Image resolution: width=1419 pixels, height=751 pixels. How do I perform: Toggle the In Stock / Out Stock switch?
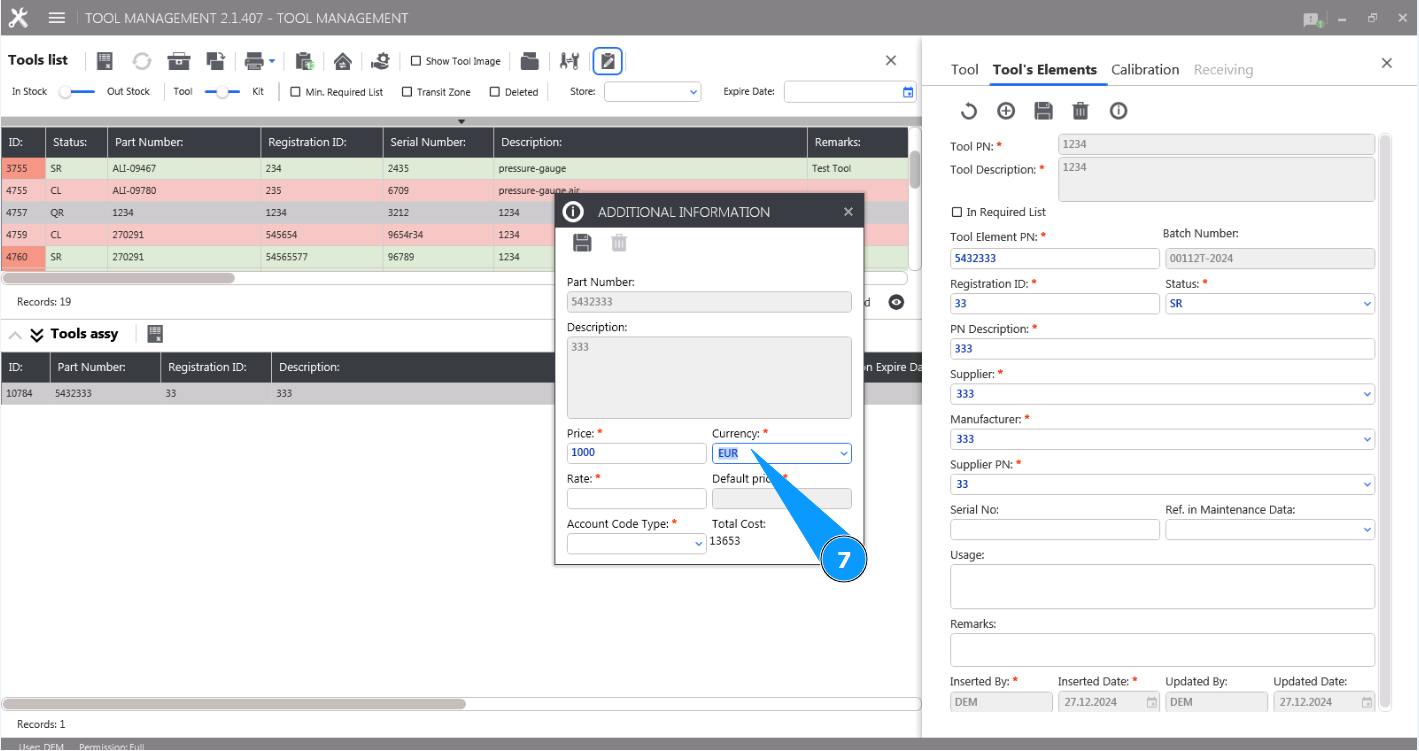click(77, 92)
